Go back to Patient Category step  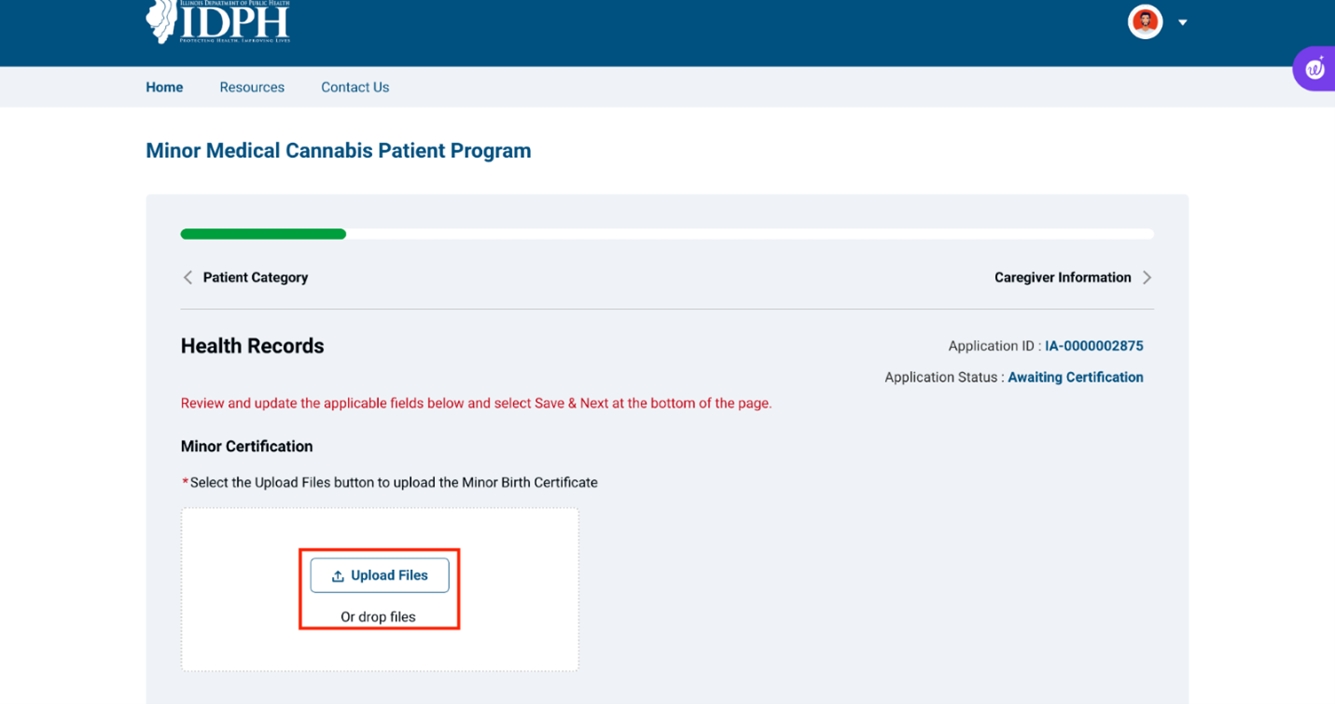coord(255,277)
